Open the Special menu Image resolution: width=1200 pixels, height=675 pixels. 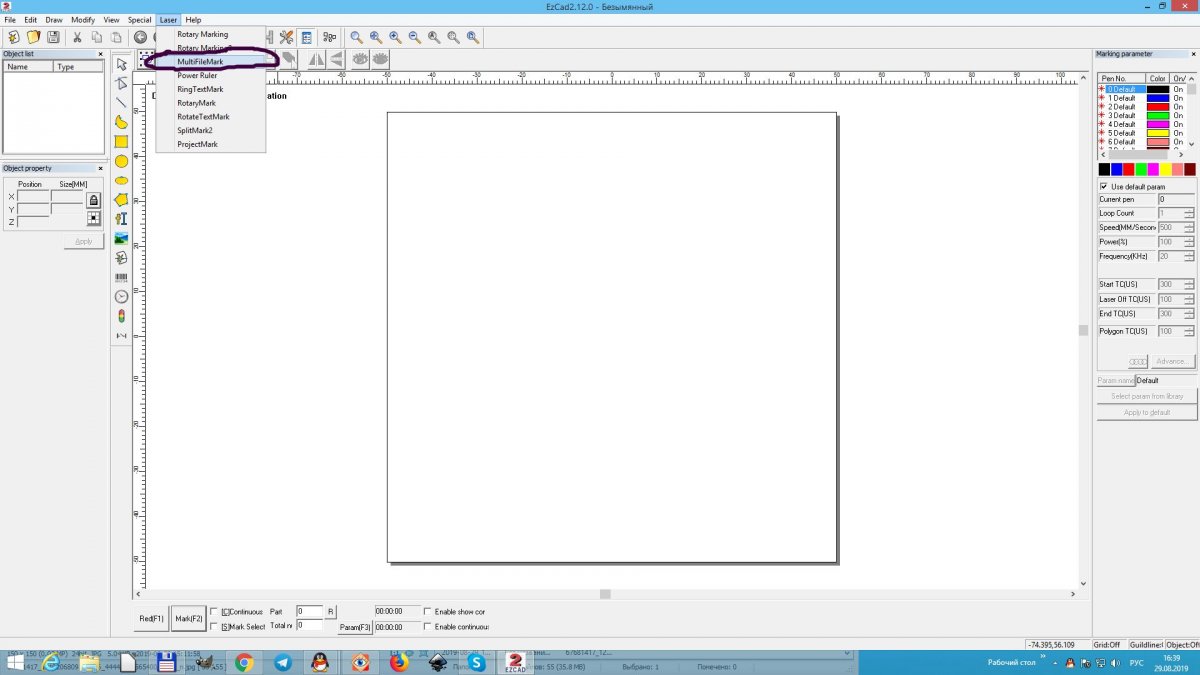(x=139, y=20)
